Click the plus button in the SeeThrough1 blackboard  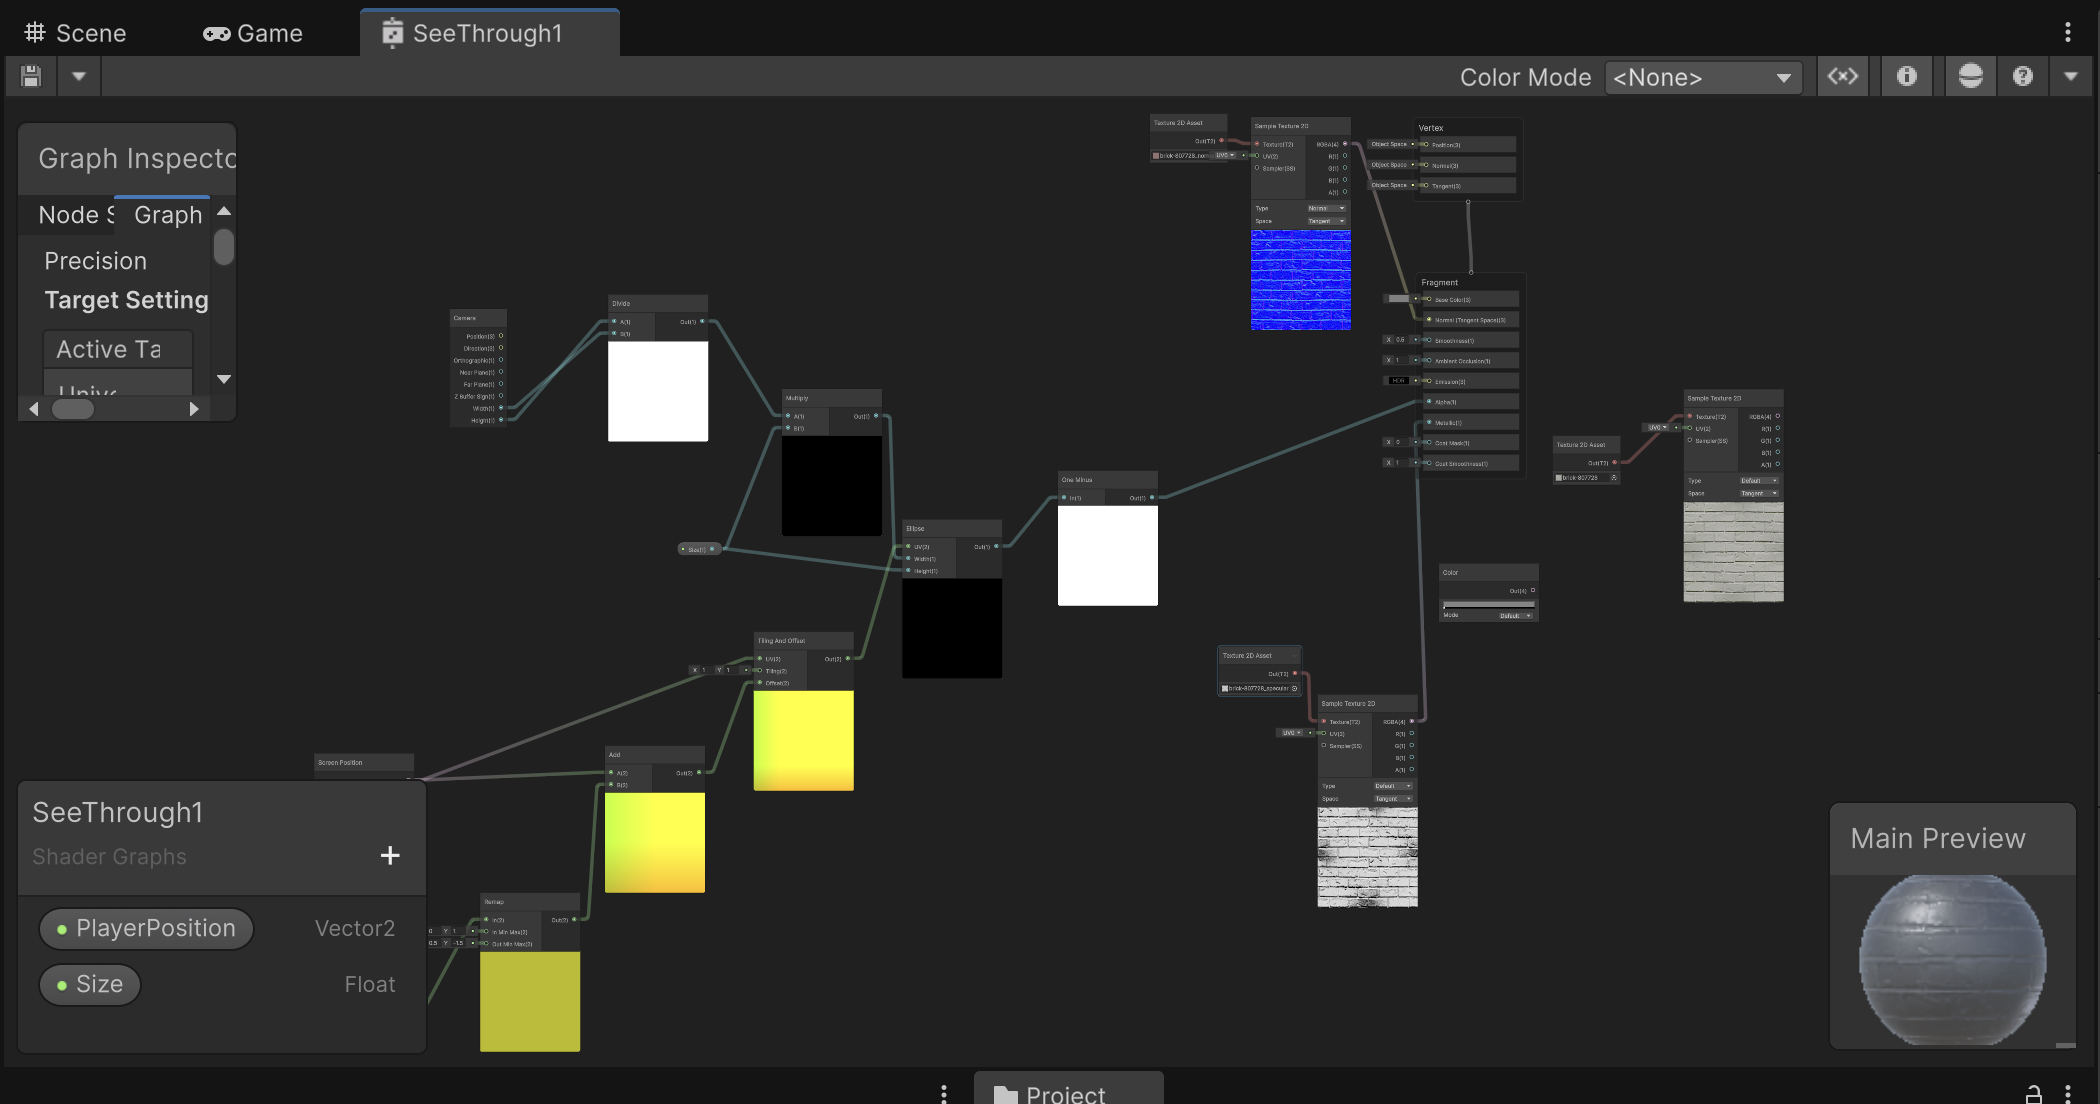click(390, 855)
